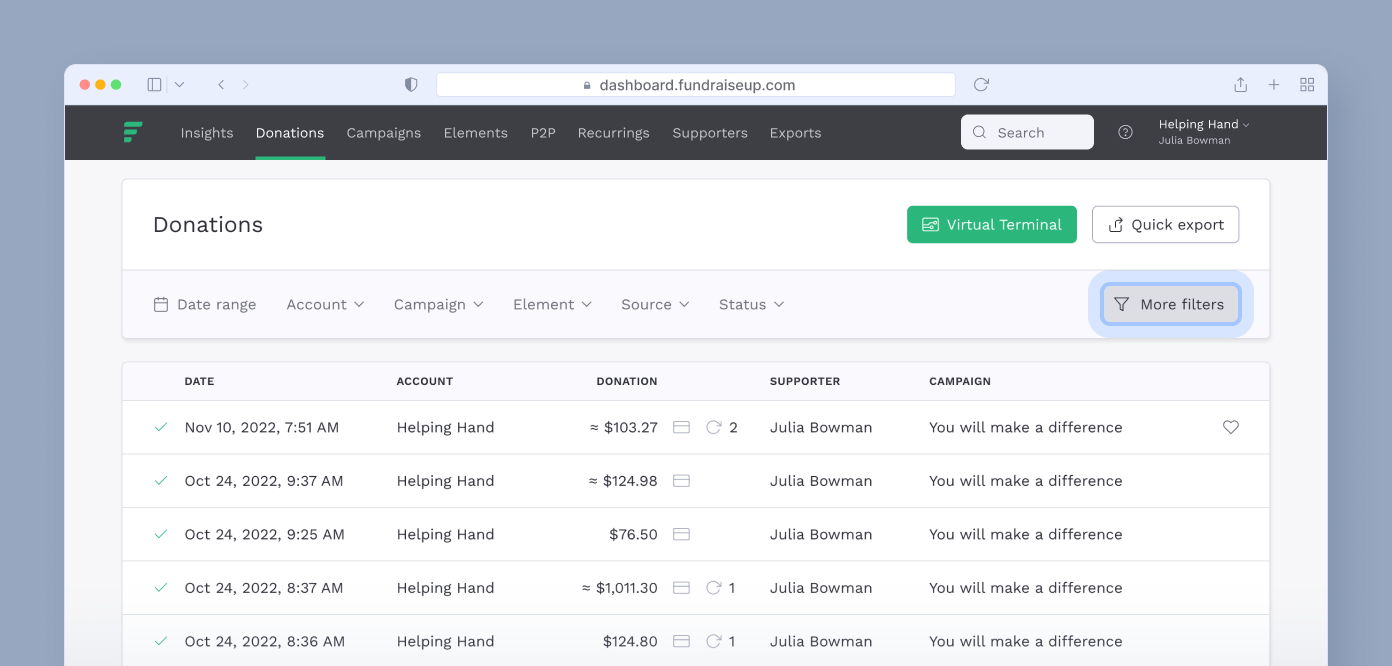Go forward with the browser forward arrow
Image resolution: width=1392 pixels, height=666 pixels.
pyautogui.click(x=246, y=85)
